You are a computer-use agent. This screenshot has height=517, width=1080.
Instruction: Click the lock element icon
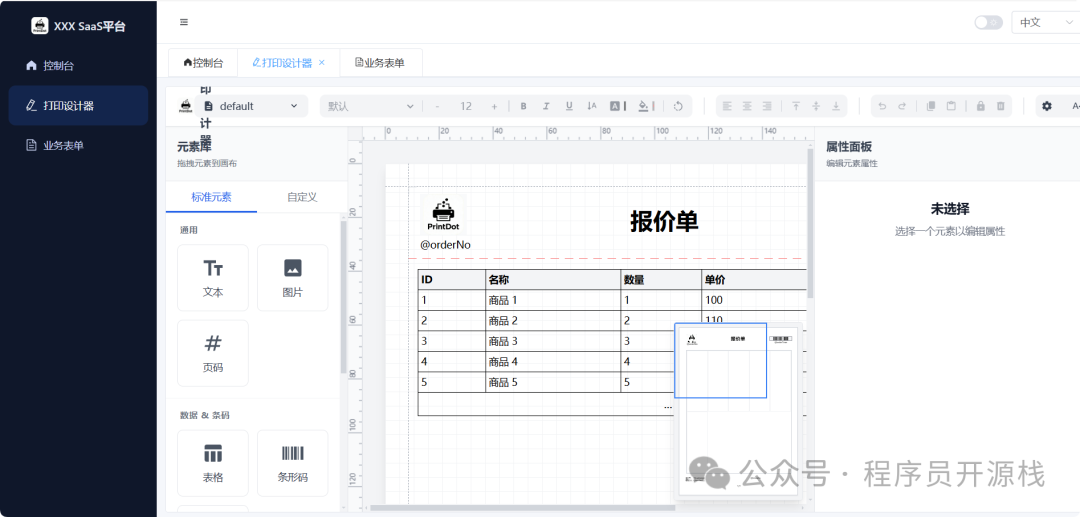[x=980, y=106]
